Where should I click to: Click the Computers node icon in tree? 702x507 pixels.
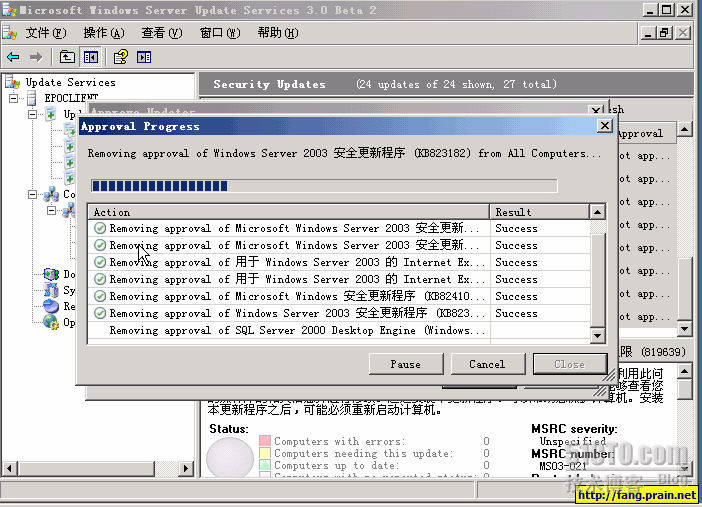coord(51,194)
